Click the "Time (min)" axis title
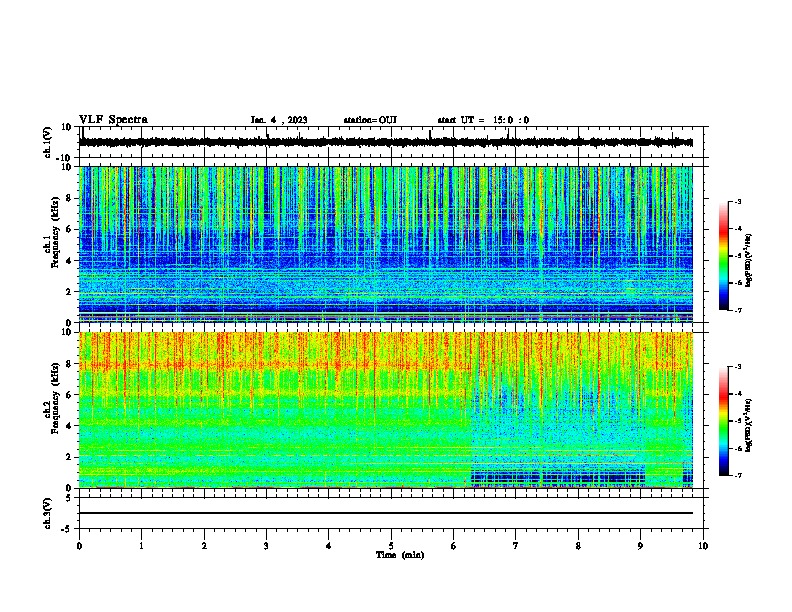 (x=400, y=555)
